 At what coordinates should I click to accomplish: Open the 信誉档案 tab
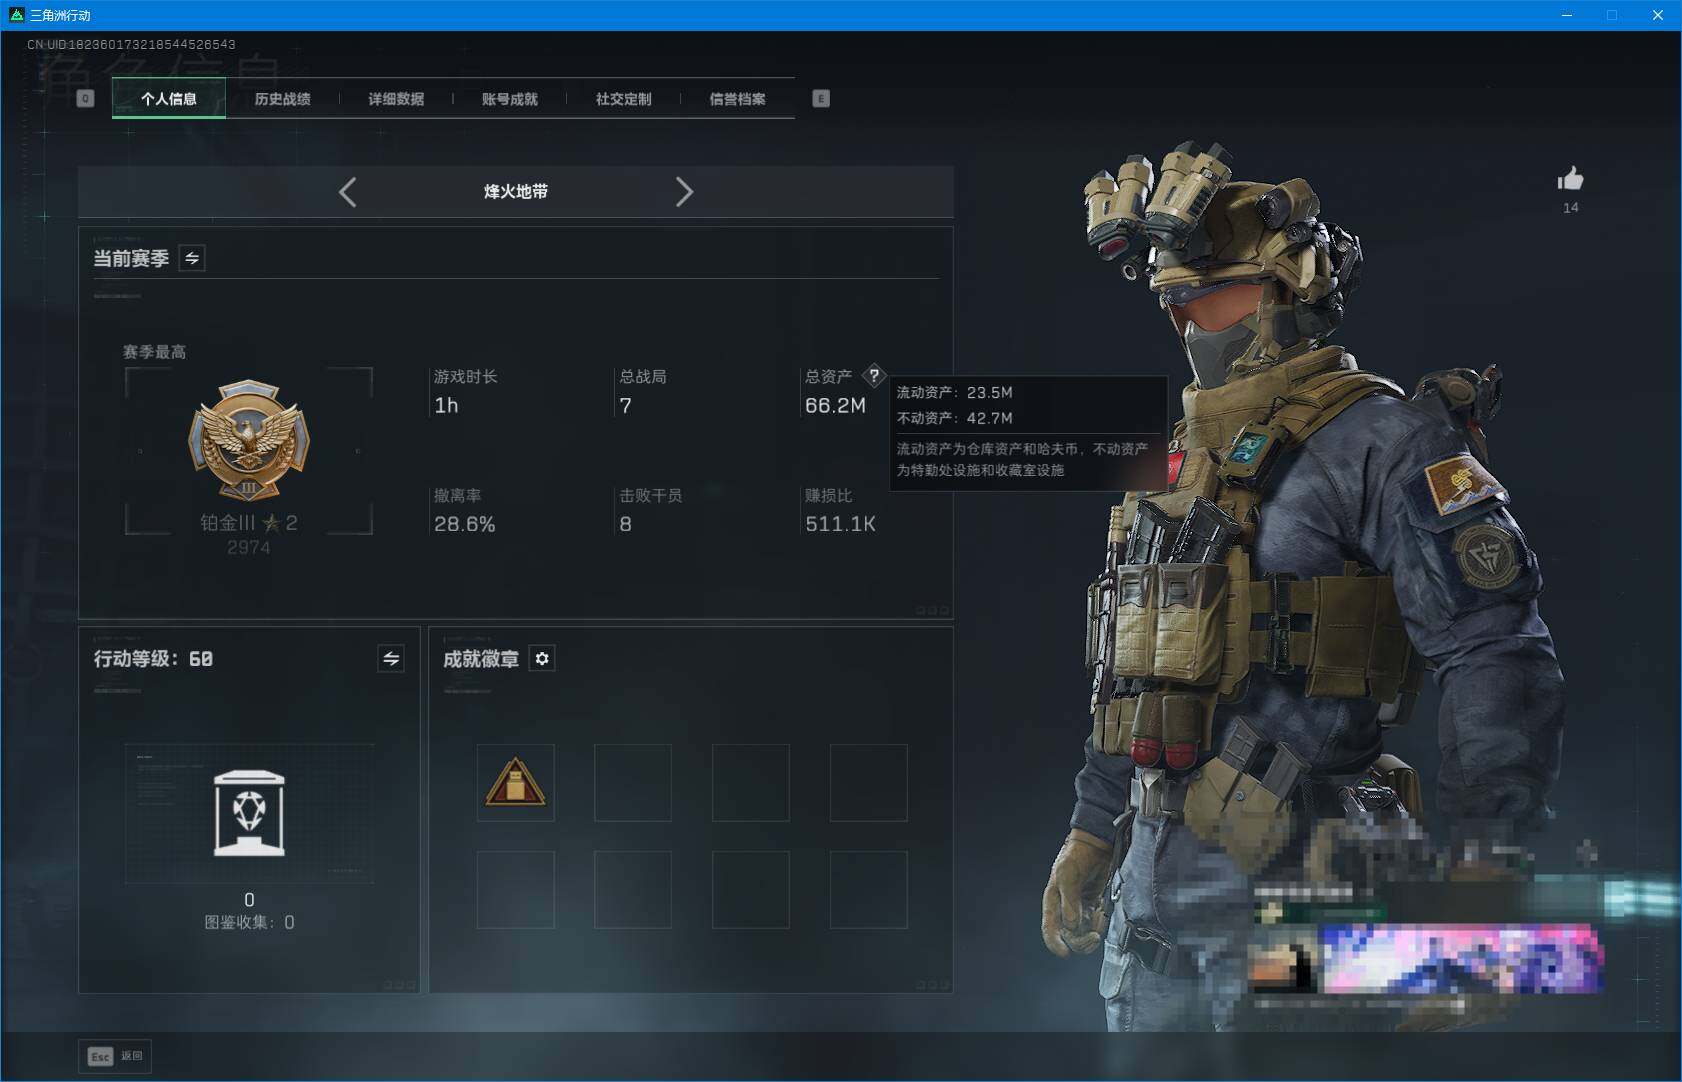[739, 98]
